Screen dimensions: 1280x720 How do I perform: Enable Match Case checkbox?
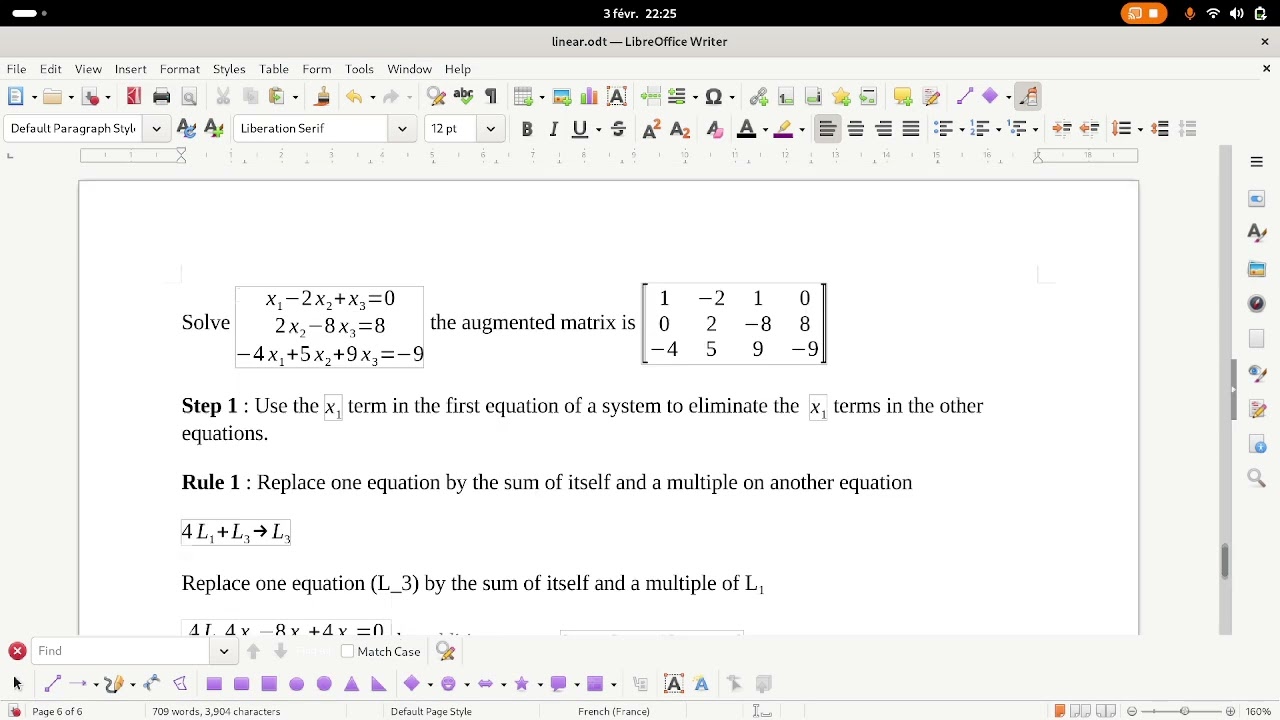coord(348,652)
